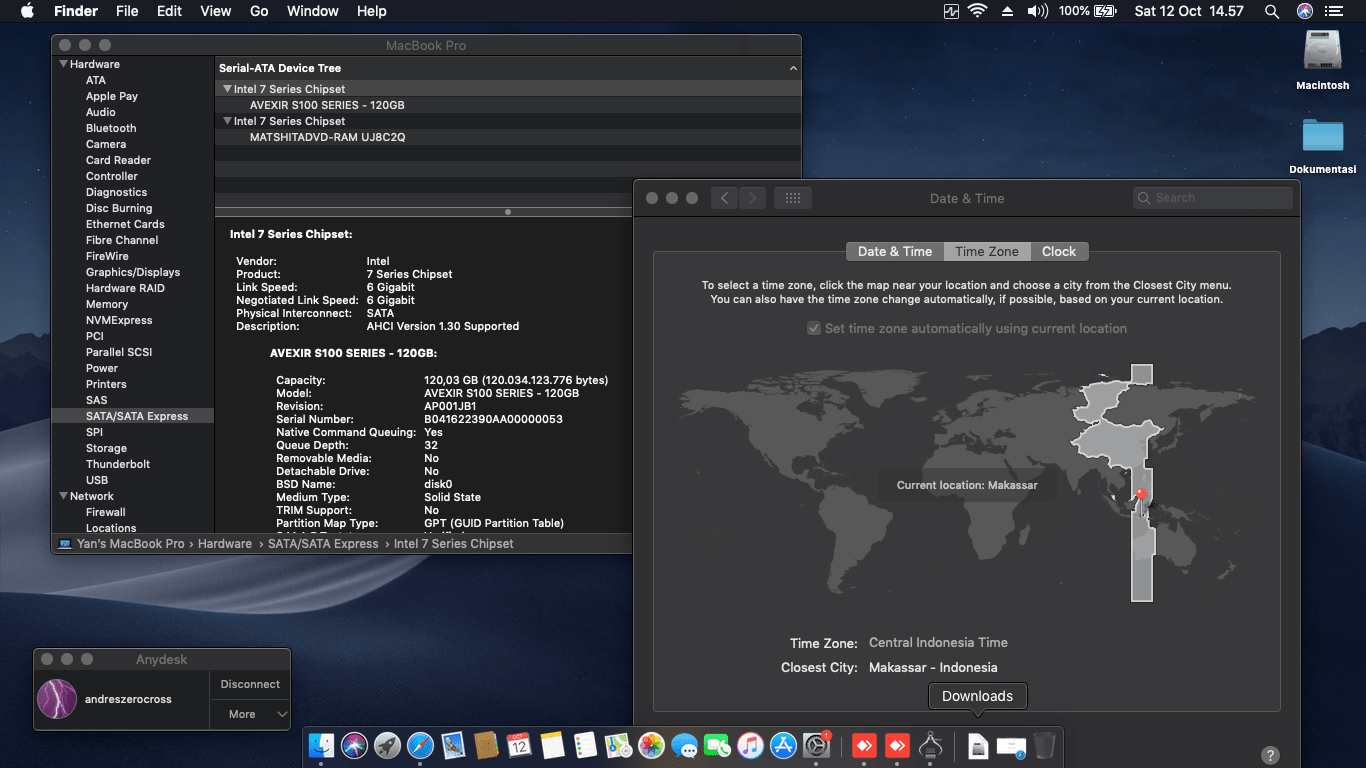1366x768 pixels.
Task: Switch to the Date & Time tab
Action: [x=894, y=251]
